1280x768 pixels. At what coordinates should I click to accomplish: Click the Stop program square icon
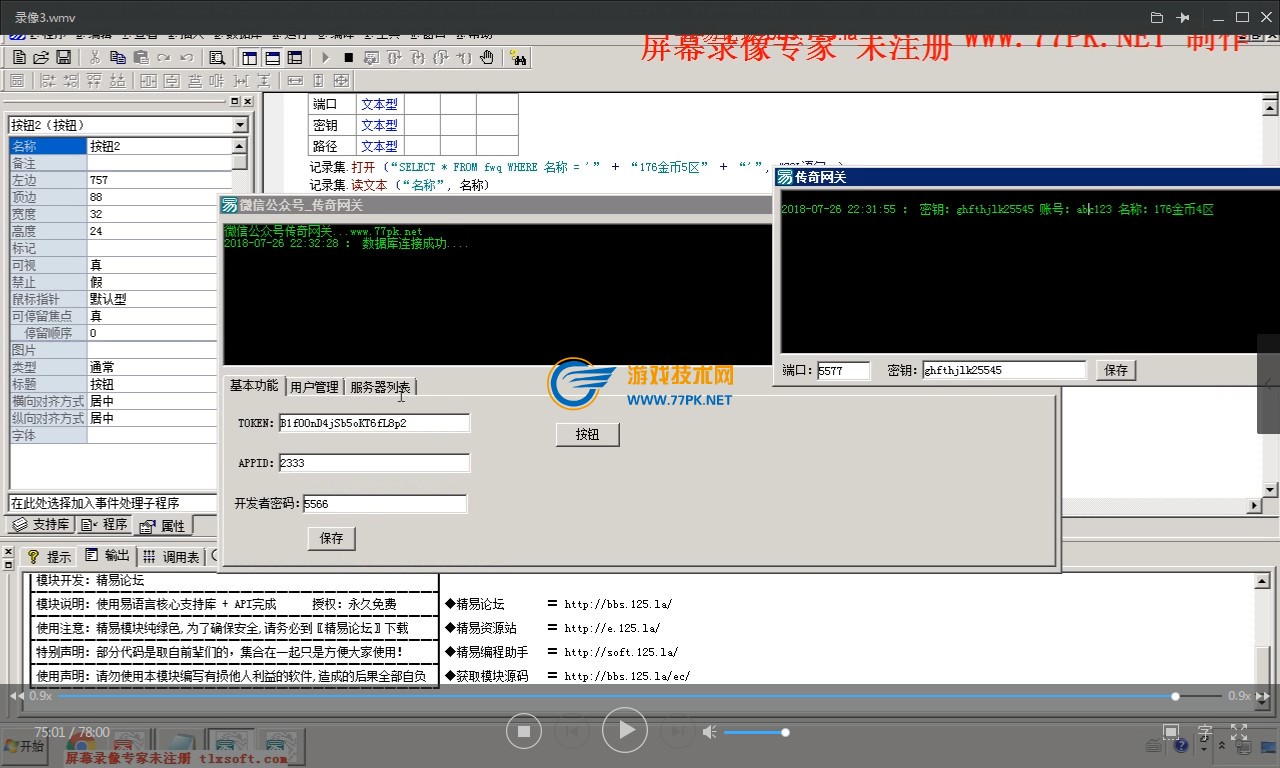pyautogui.click(x=348, y=58)
